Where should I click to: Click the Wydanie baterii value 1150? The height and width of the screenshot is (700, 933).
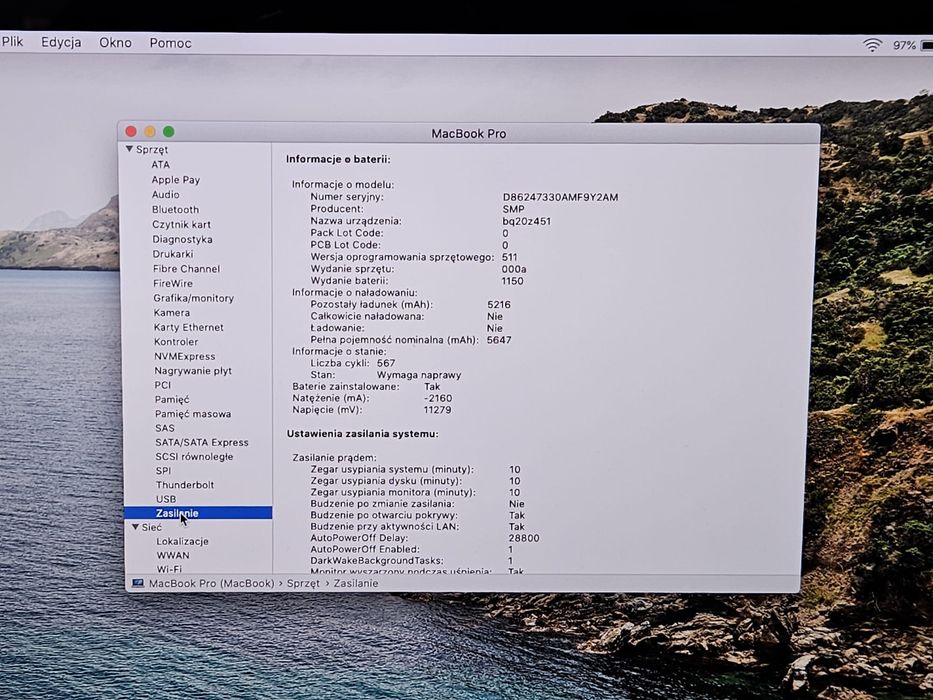512,281
